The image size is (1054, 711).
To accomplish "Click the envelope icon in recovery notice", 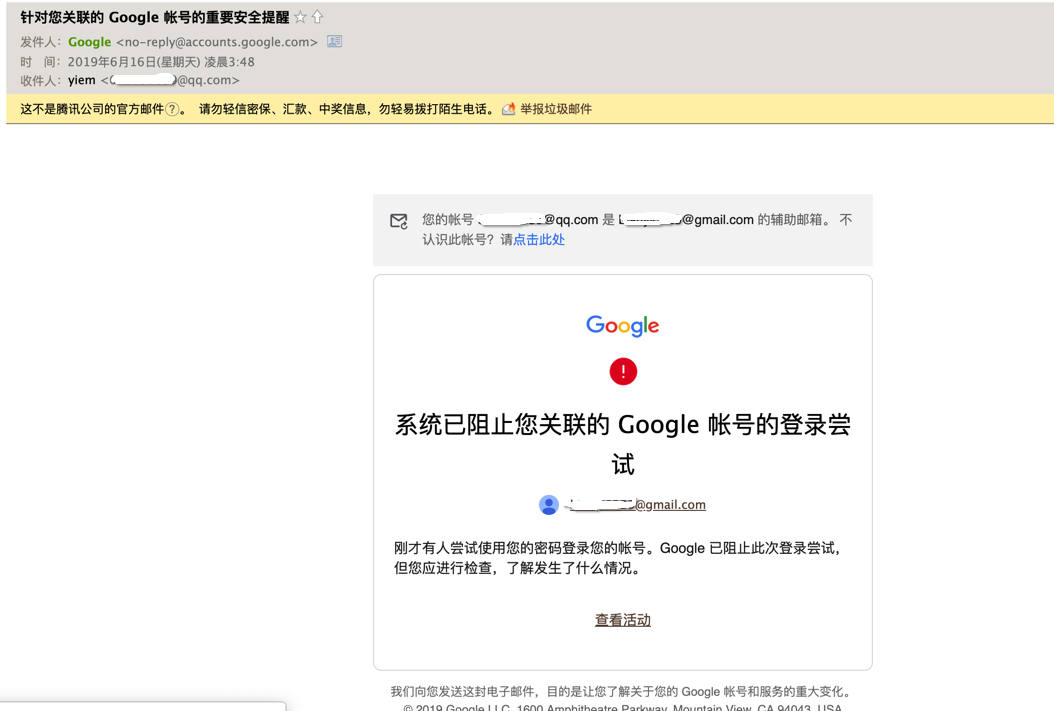I will click(x=399, y=220).
